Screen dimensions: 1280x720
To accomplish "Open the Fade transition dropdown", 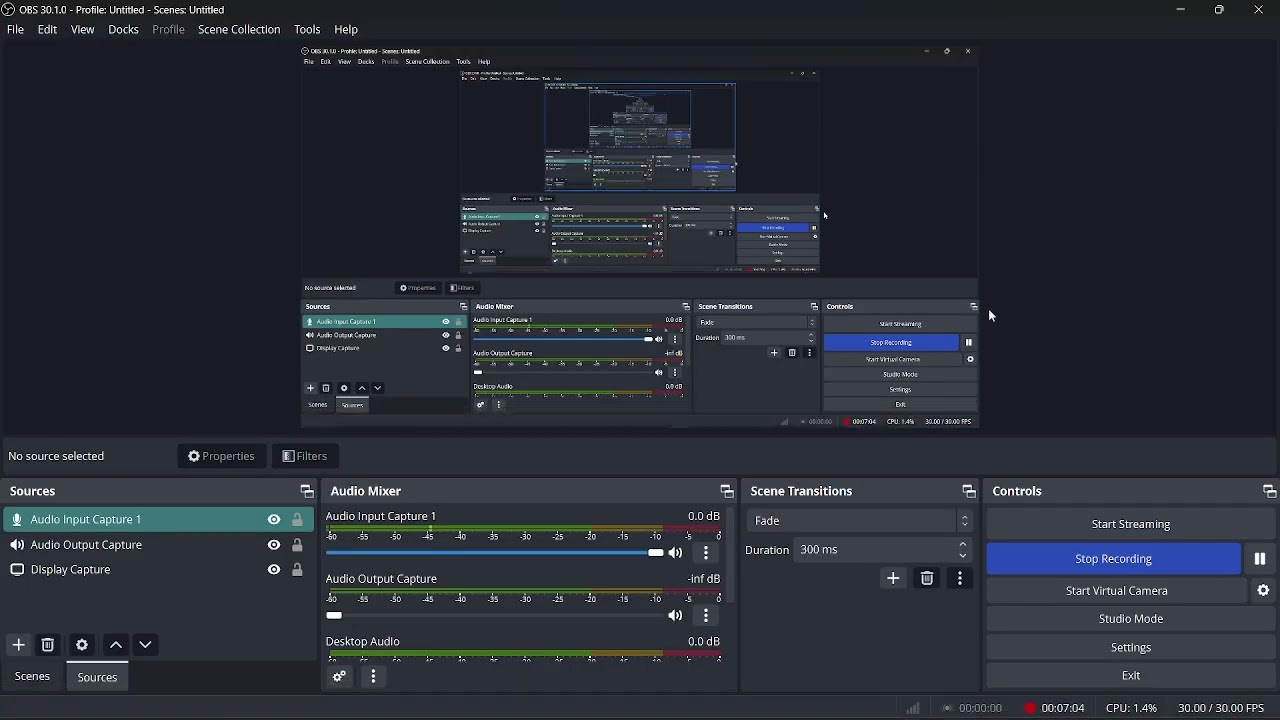I will pyautogui.click(x=860, y=521).
